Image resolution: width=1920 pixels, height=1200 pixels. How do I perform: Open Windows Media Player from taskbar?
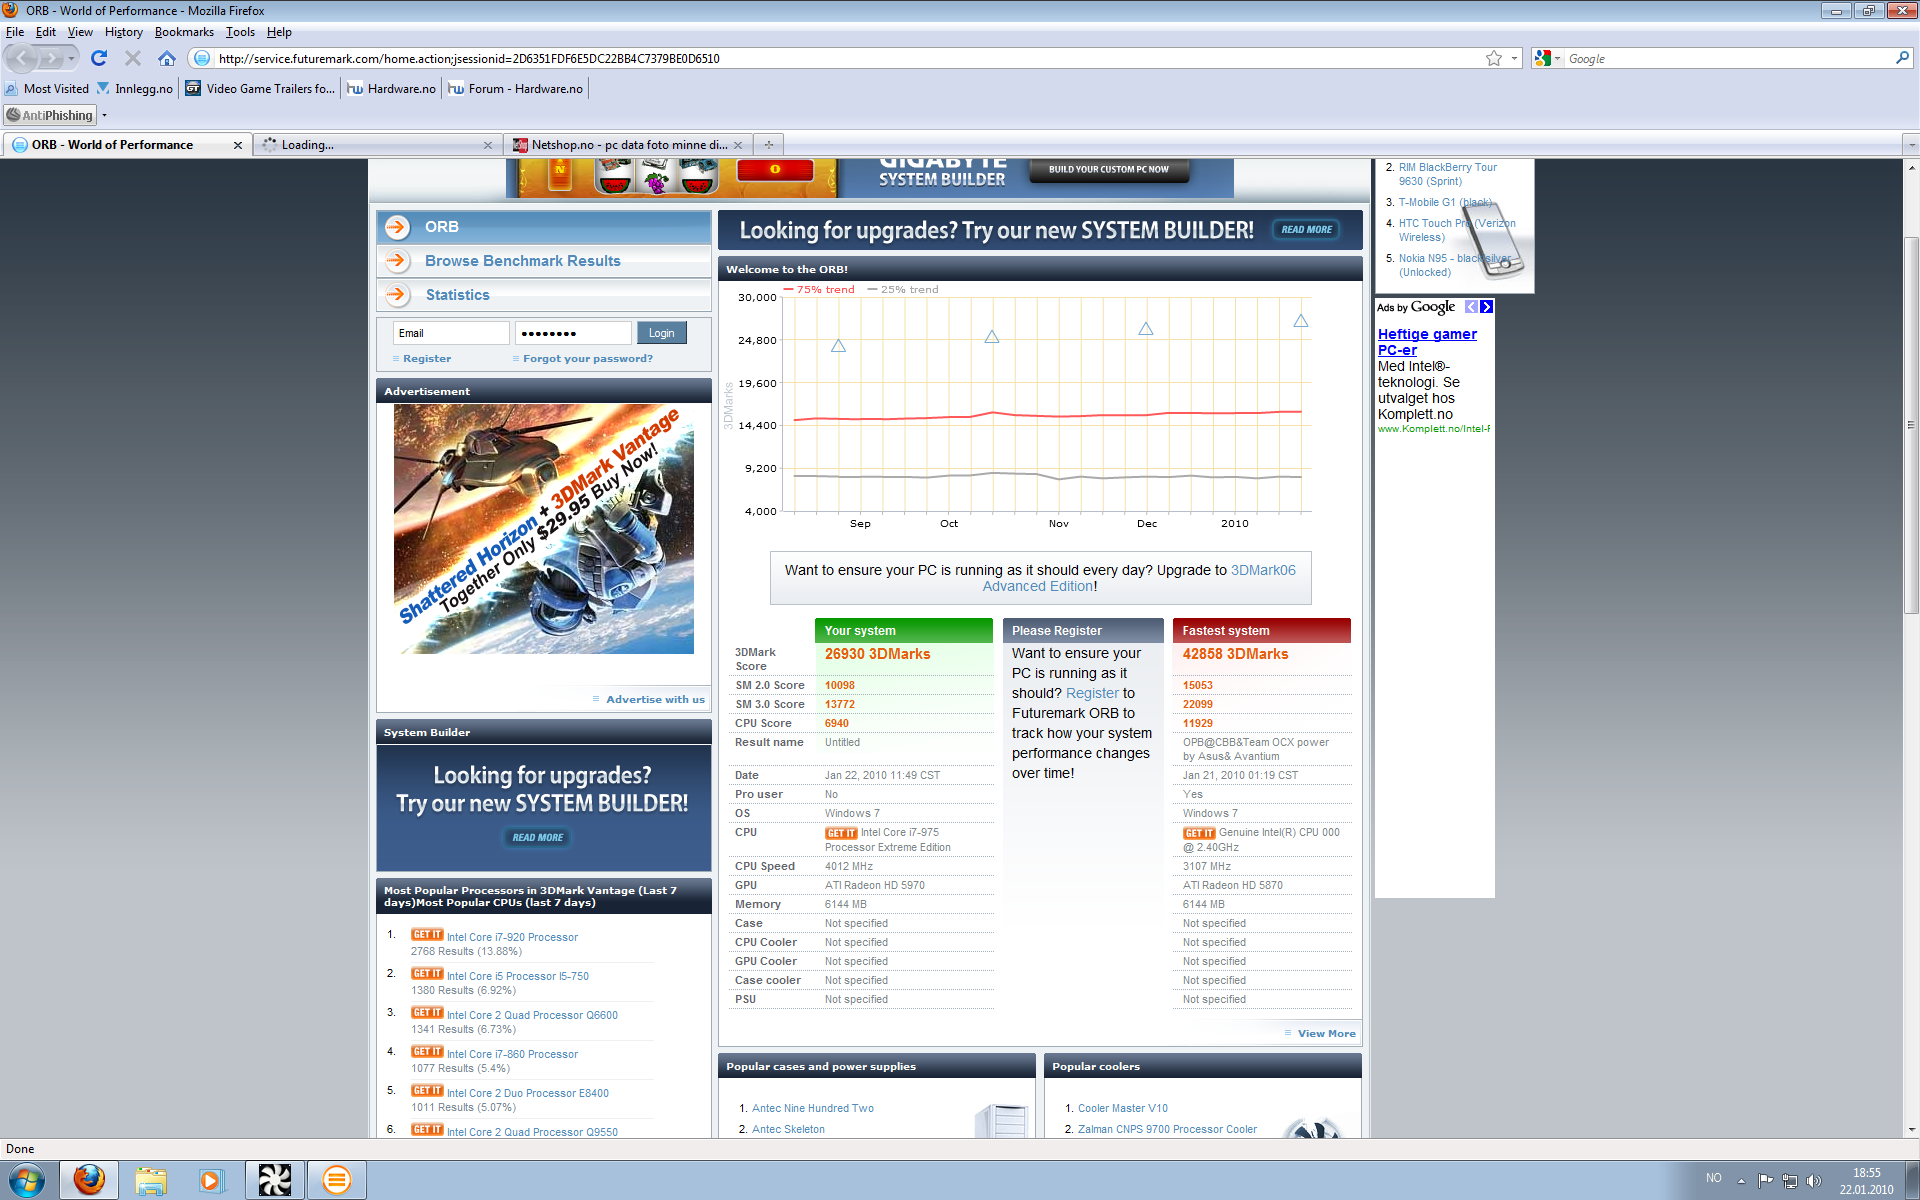[211, 1181]
